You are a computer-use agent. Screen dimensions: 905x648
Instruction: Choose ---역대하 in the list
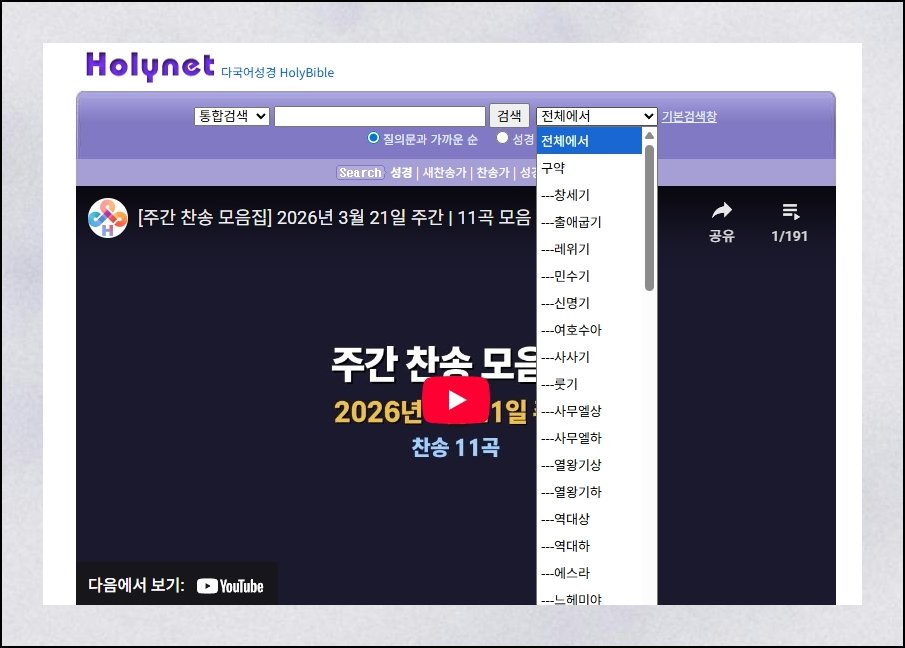[x=589, y=546]
